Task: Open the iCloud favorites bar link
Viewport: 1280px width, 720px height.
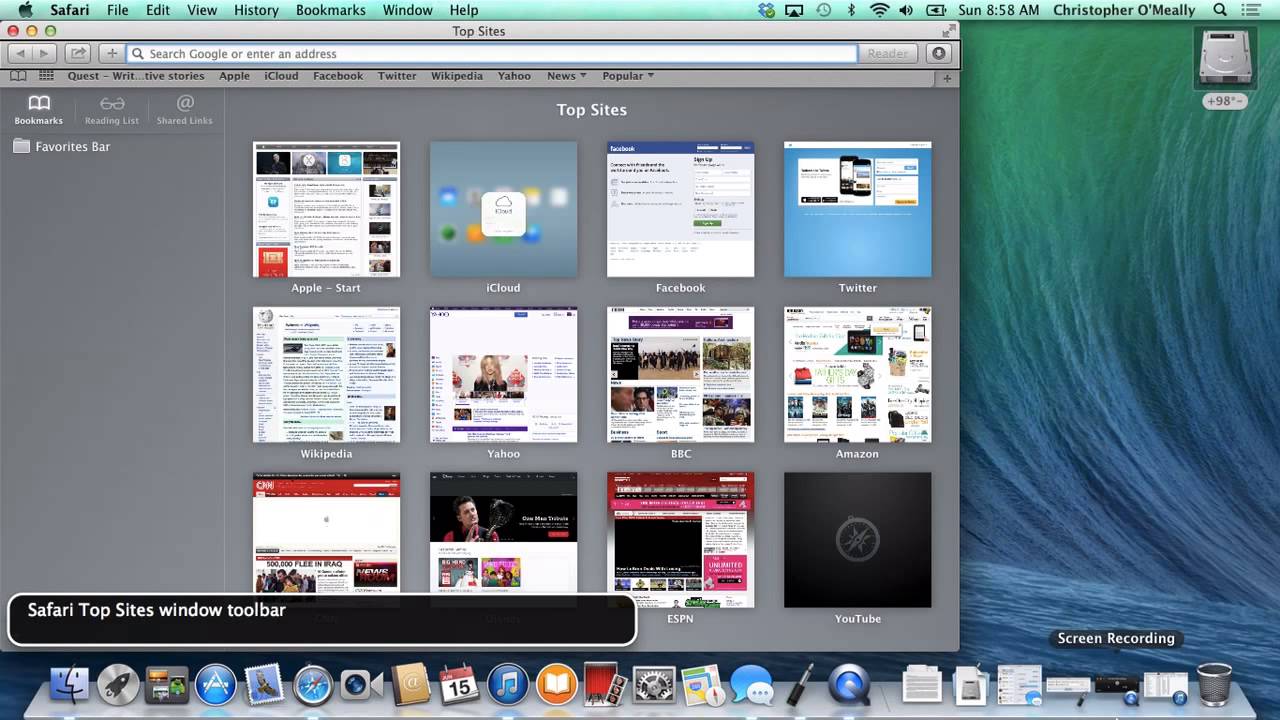Action: (x=281, y=76)
